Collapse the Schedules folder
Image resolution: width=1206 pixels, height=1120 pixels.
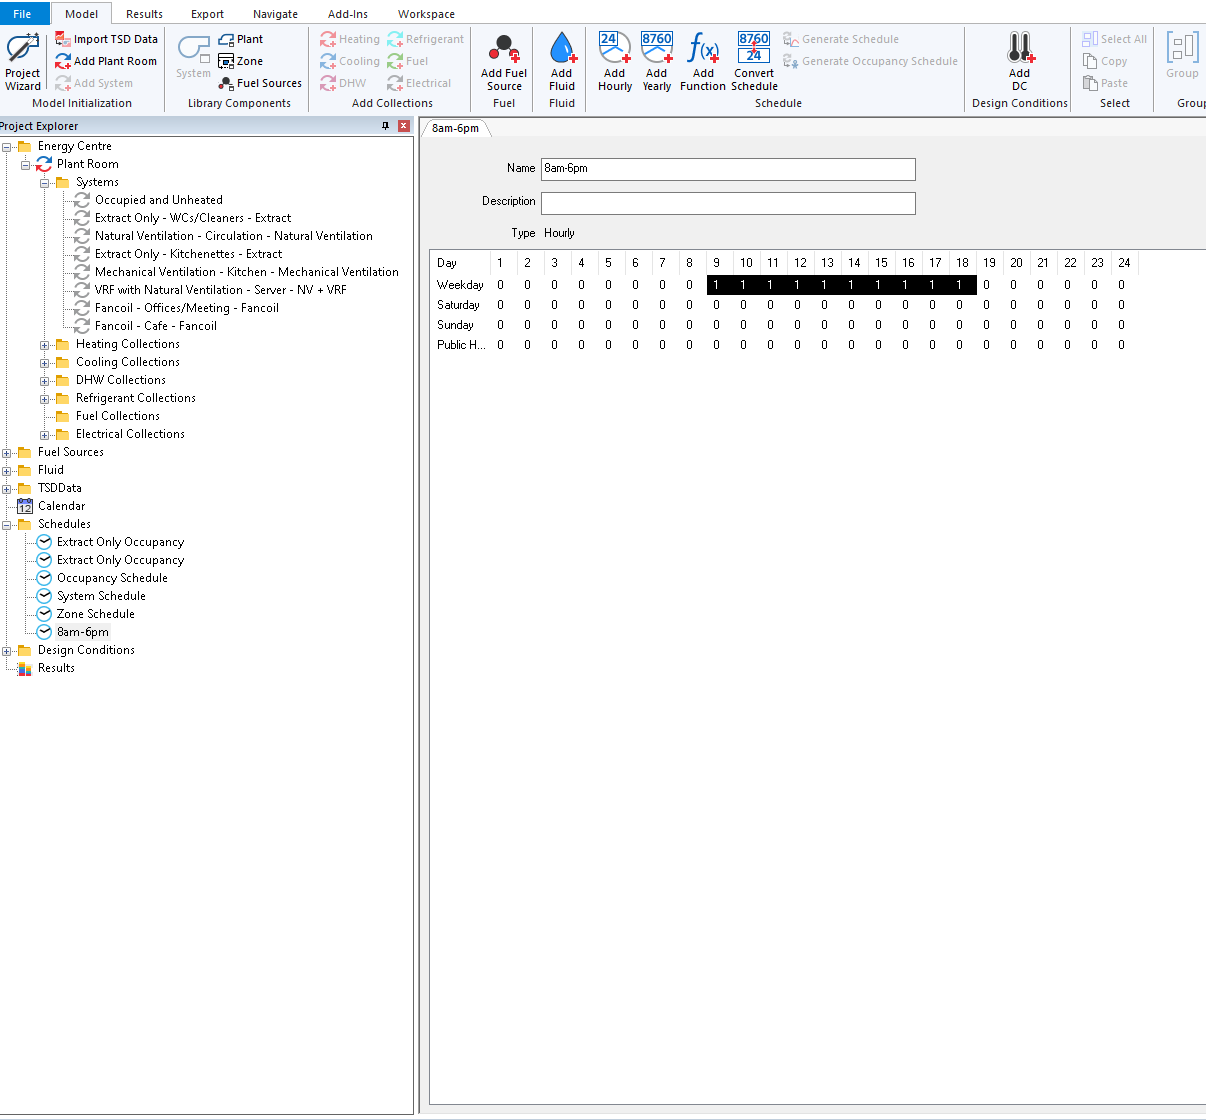pyautogui.click(x=7, y=525)
